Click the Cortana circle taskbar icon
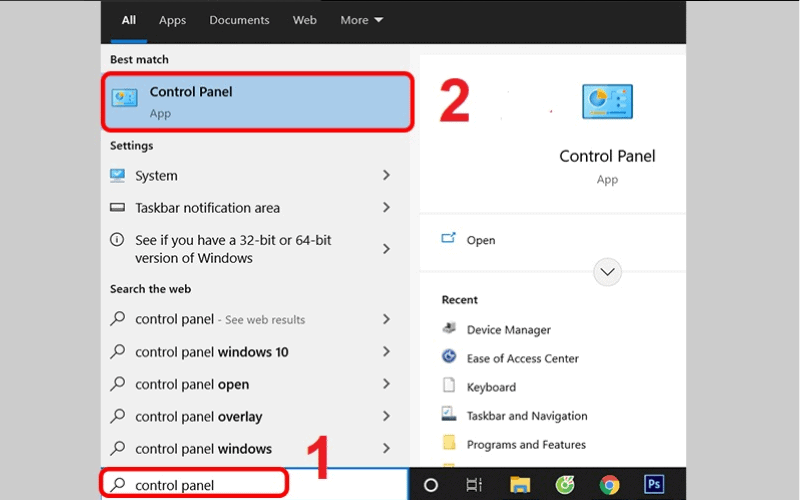The height and width of the screenshot is (500, 800). coord(431,485)
